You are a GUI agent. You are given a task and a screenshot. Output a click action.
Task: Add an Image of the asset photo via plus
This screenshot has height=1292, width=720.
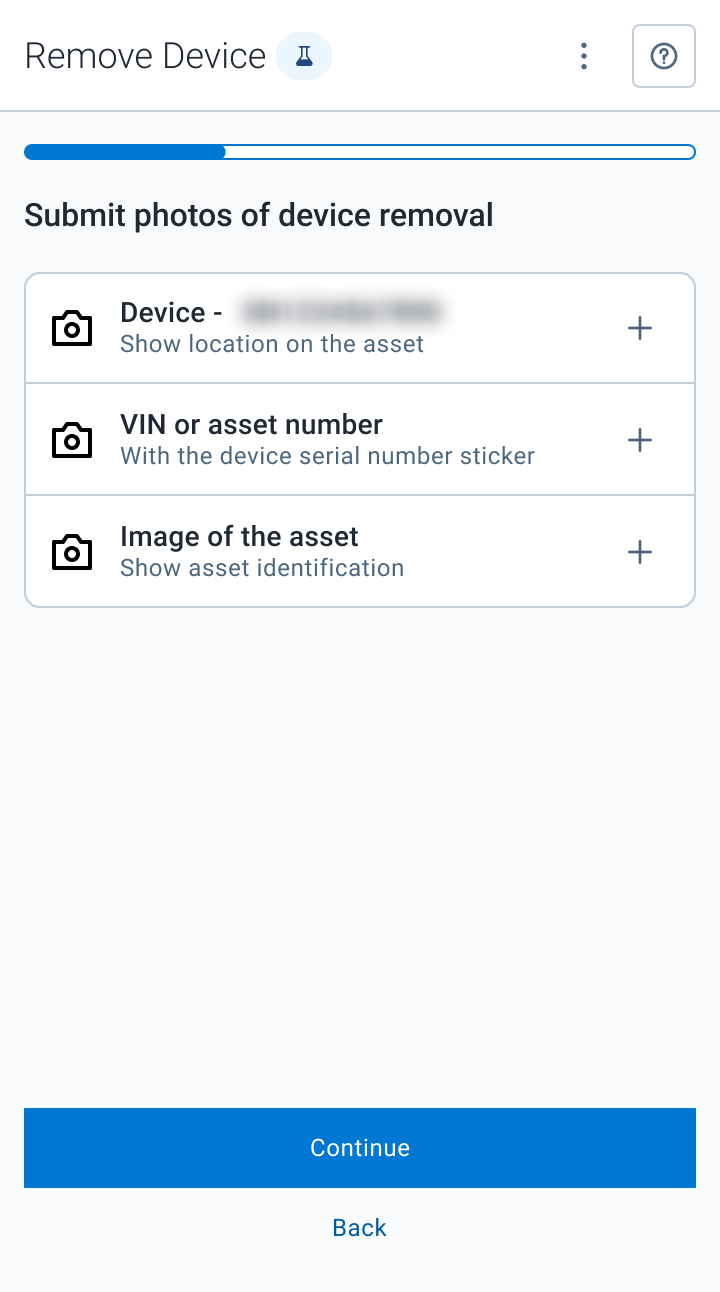(640, 552)
